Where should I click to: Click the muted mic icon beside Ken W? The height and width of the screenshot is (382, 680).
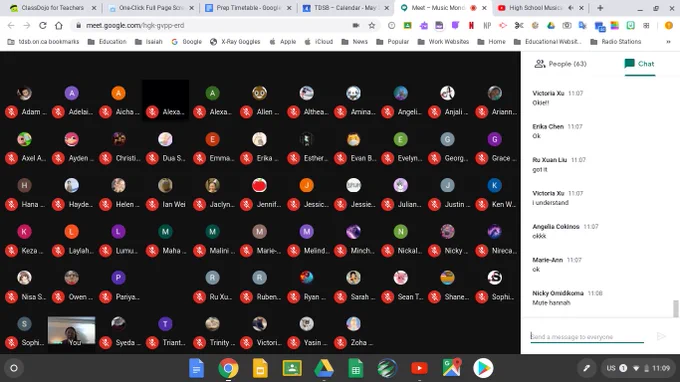[481, 204]
